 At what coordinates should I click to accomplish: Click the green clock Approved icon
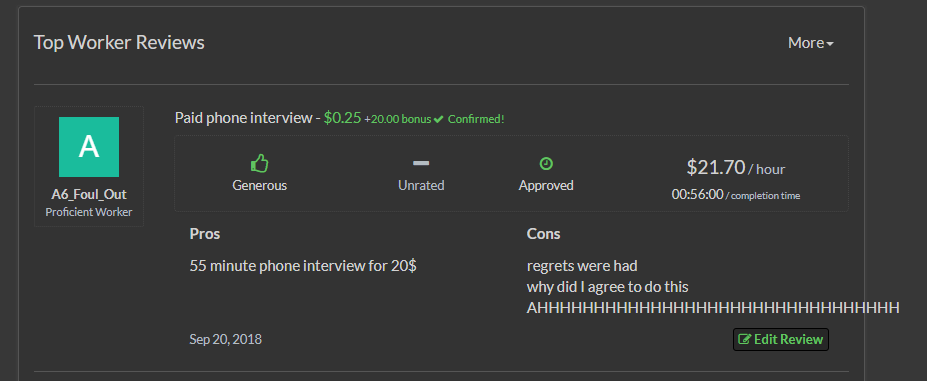546,163
